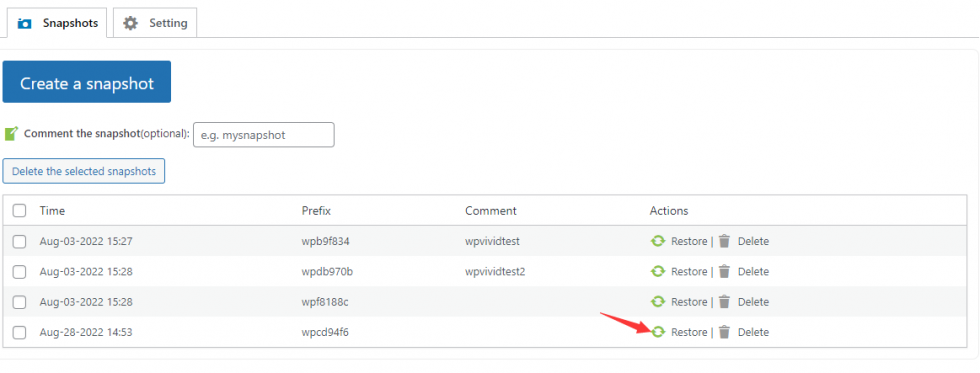Focus the snapshot comment input field

[x=264, y=134]
